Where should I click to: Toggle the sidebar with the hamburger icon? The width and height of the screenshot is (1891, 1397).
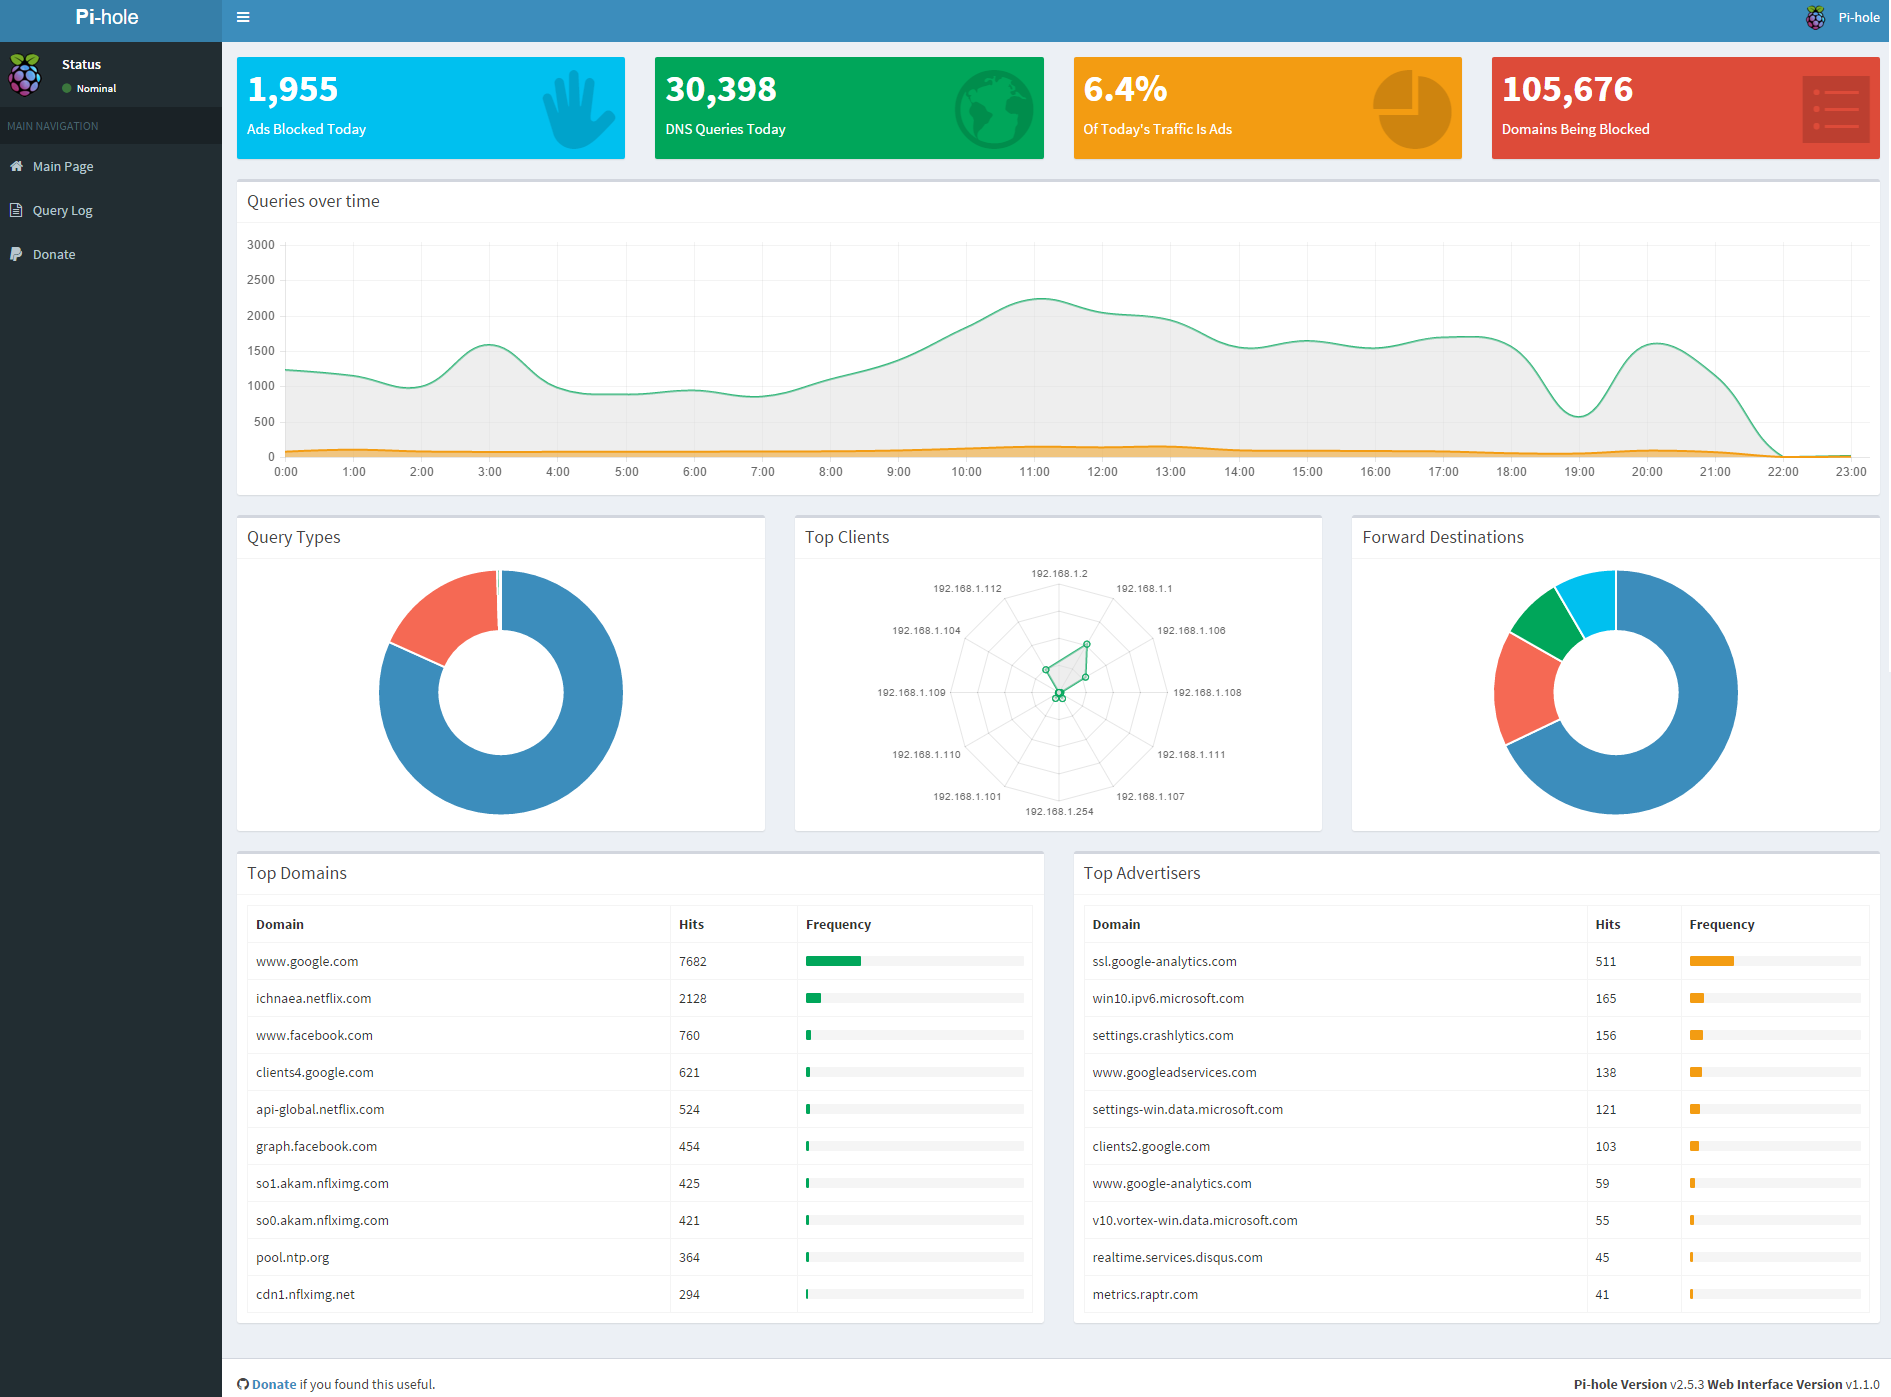coord(243,17)
